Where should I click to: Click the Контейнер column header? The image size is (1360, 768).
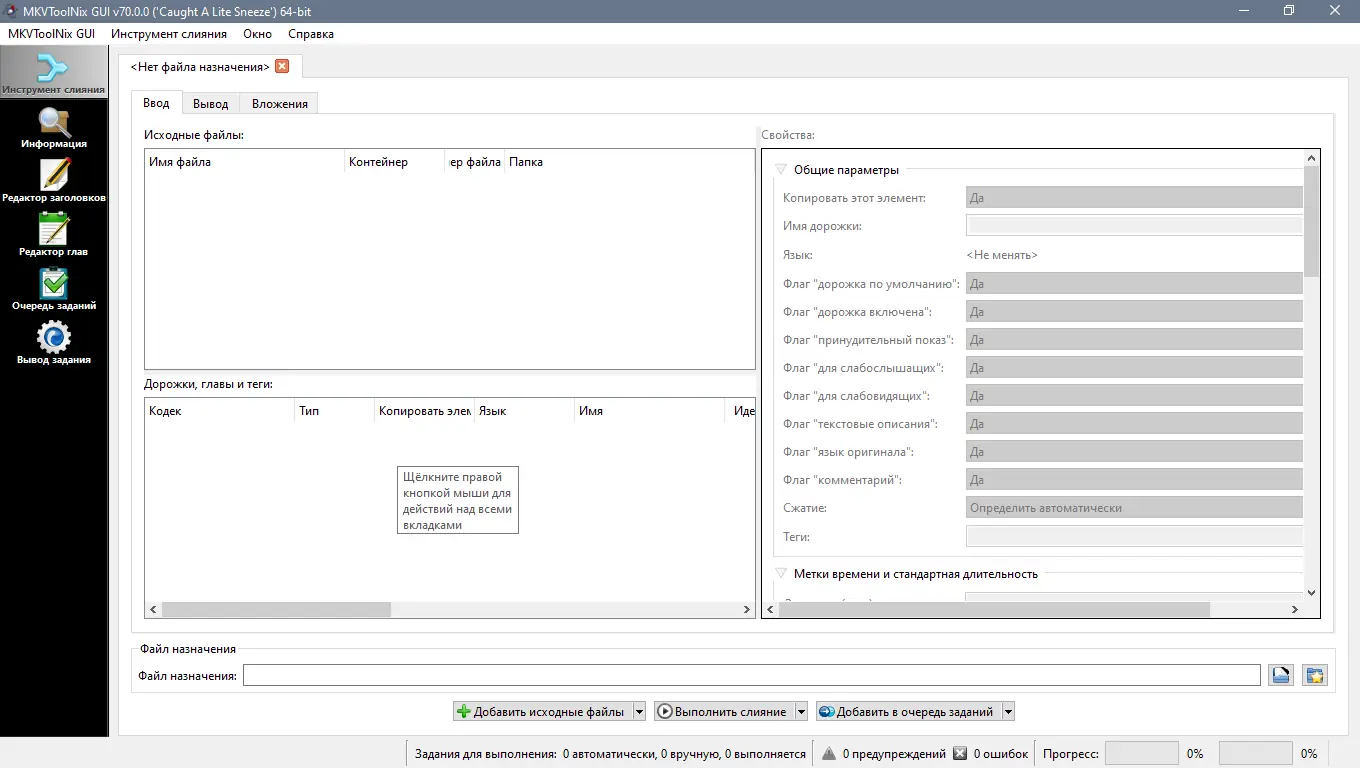click(x=394, y=162)
